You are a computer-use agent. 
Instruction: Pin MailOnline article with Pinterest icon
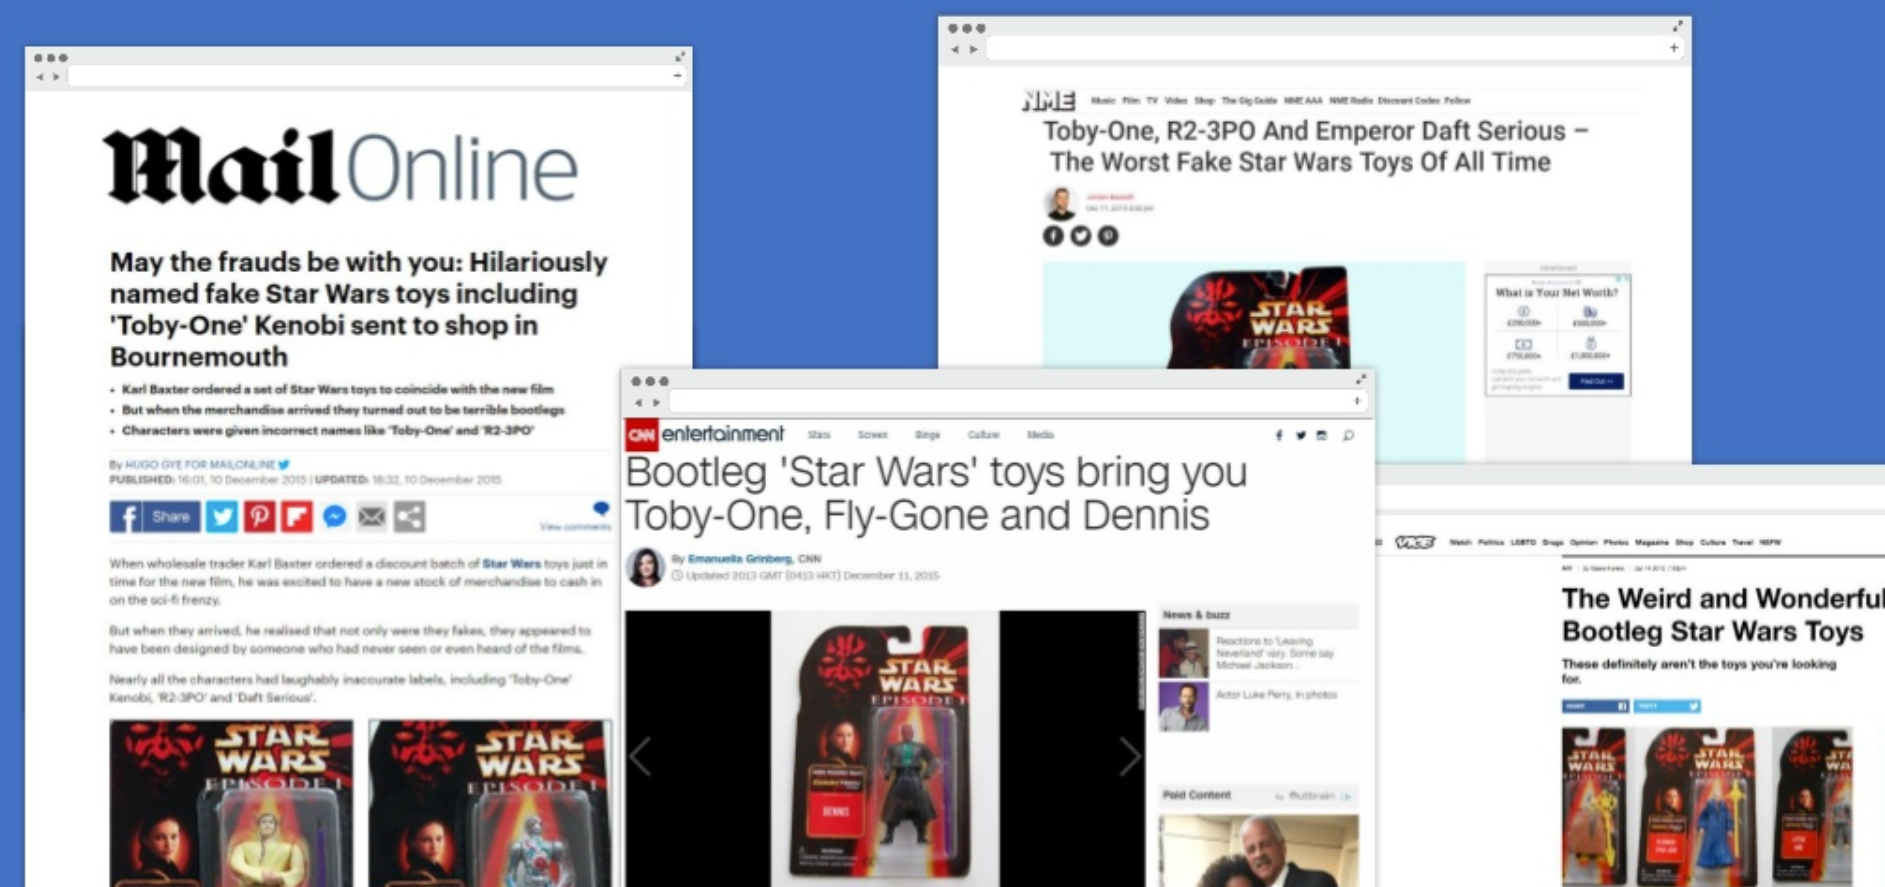point(259,516)
